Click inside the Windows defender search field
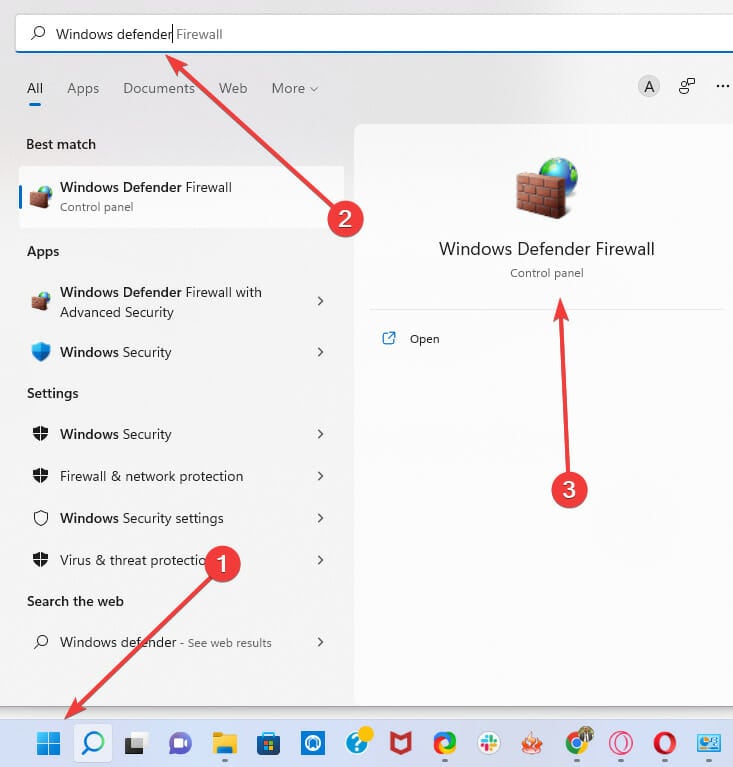 click(374, 34)
